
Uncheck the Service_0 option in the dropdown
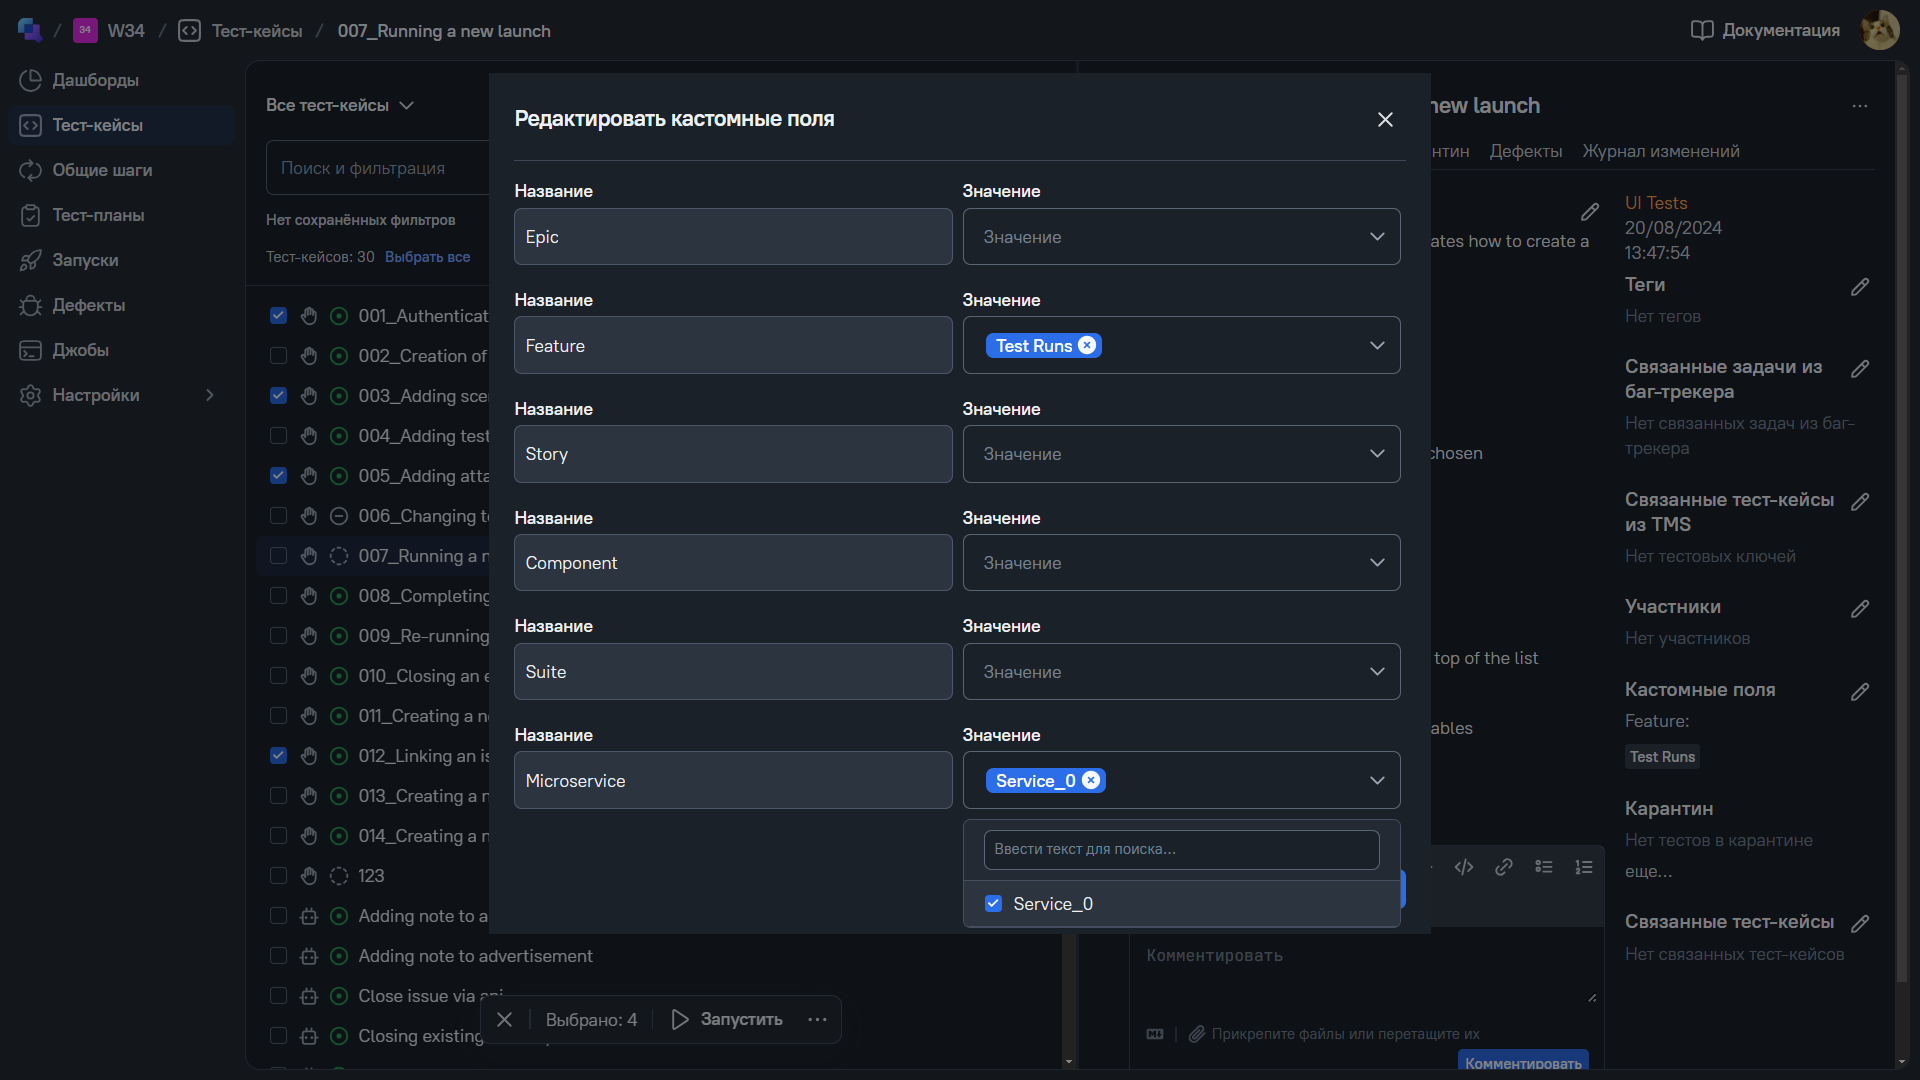pos(993,904)
